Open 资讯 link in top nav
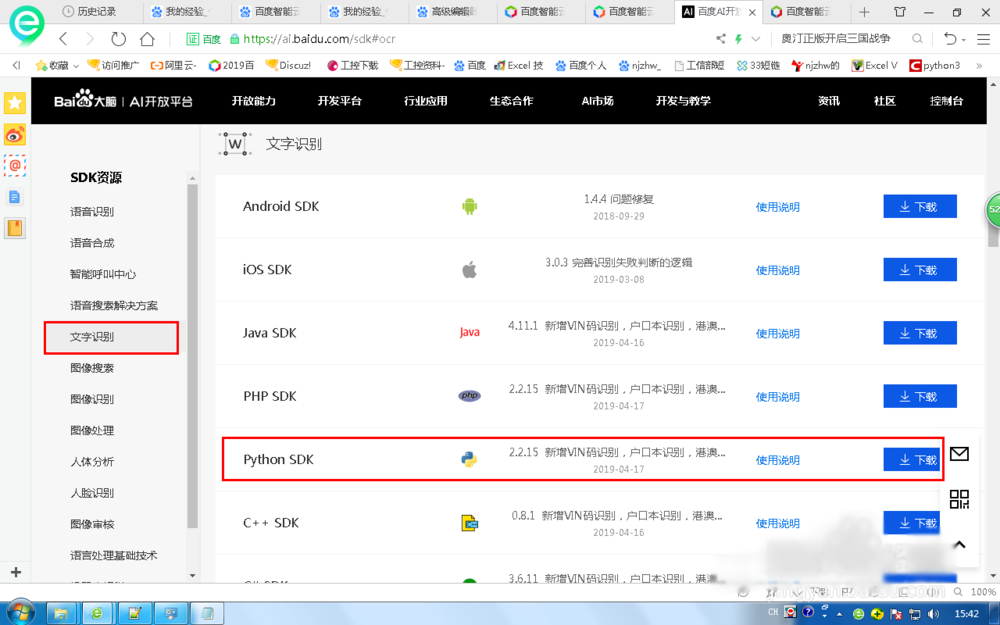Screen dimensions: 1000x625 pyautogui.click(x=829, y=101)
